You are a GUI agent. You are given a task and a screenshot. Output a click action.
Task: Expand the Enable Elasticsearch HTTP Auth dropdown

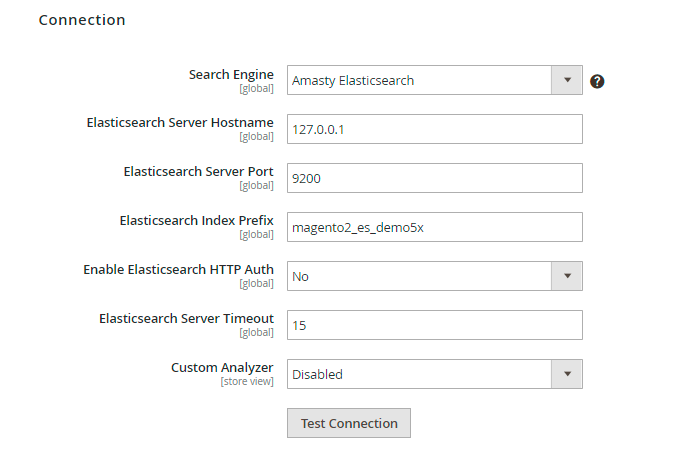click(434, 276)
